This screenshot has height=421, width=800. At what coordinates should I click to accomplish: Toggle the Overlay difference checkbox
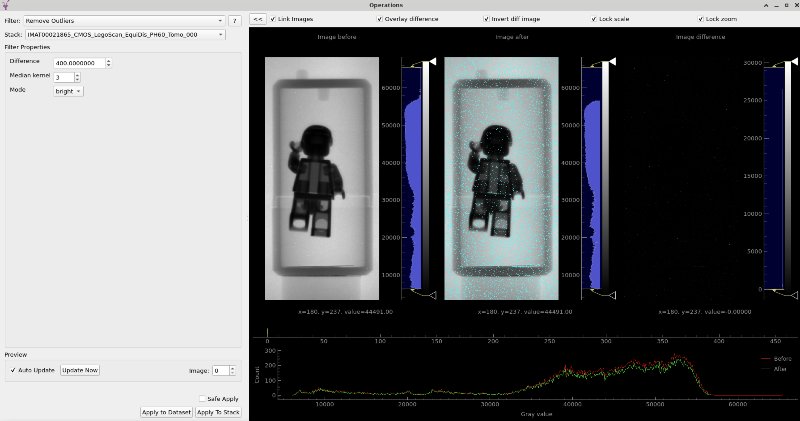pyautogui.click(x=374, y=19)
